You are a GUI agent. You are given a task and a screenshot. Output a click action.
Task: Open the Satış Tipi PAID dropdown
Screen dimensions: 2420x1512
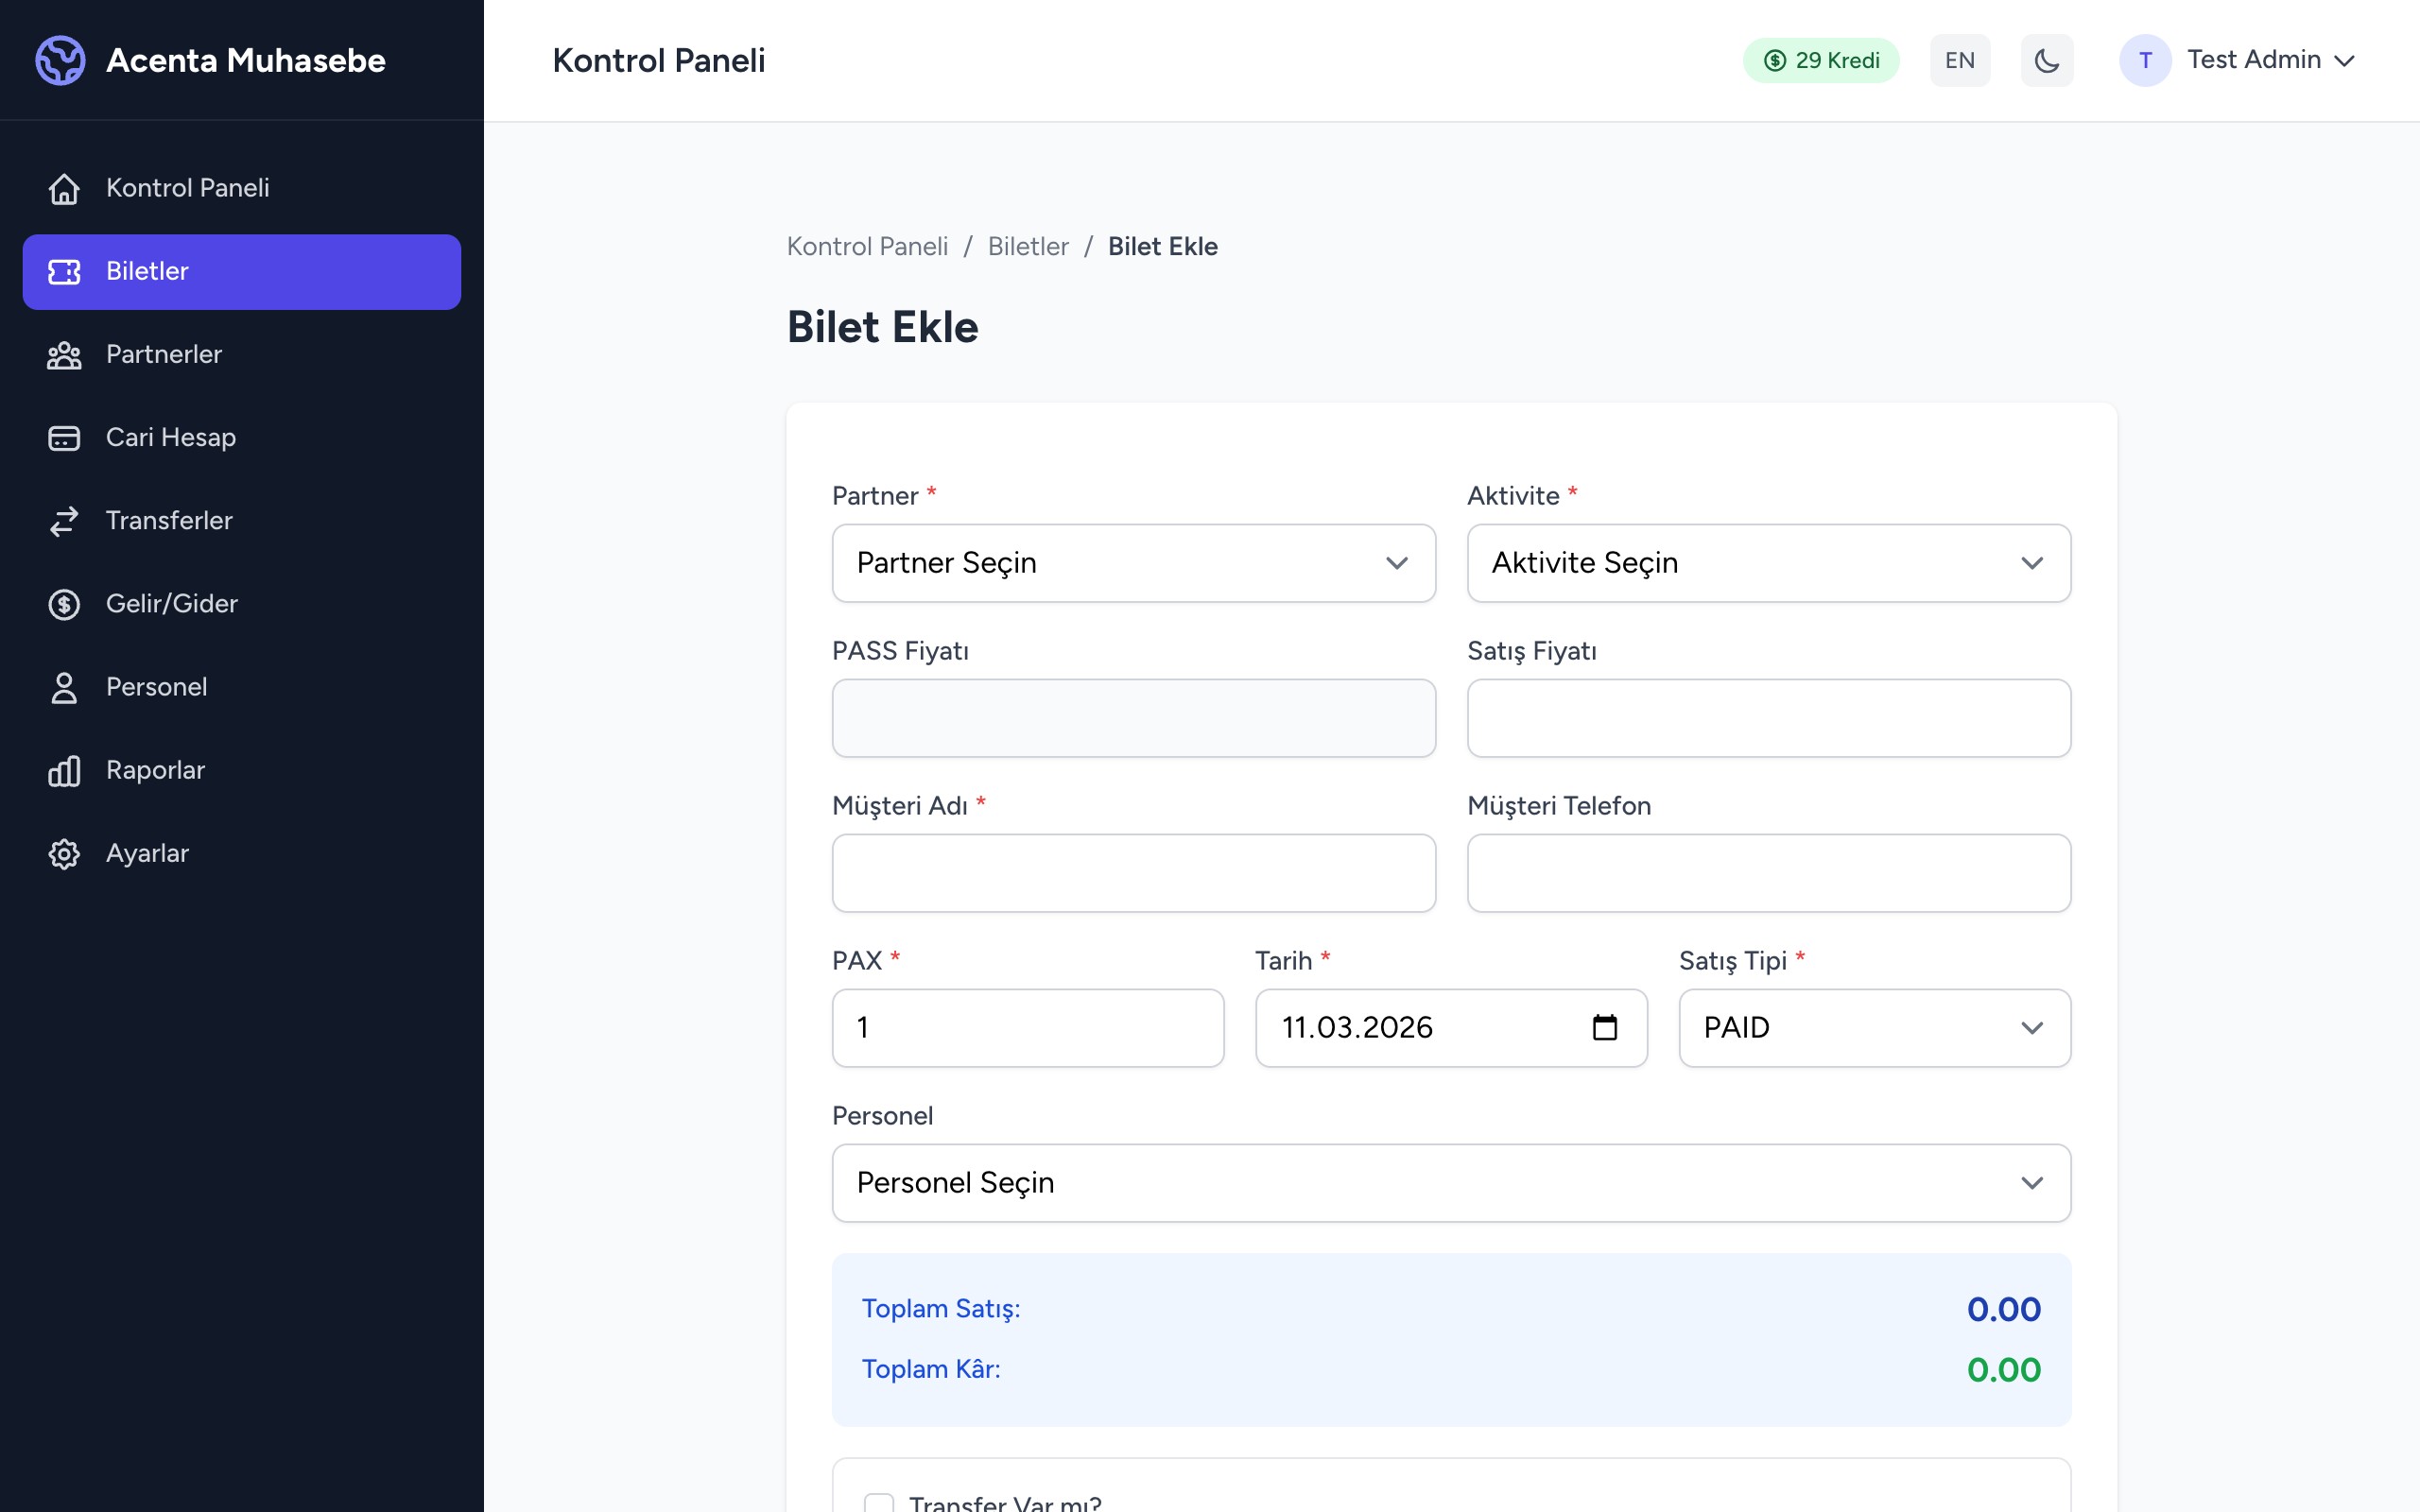tap(1874, 1027)
